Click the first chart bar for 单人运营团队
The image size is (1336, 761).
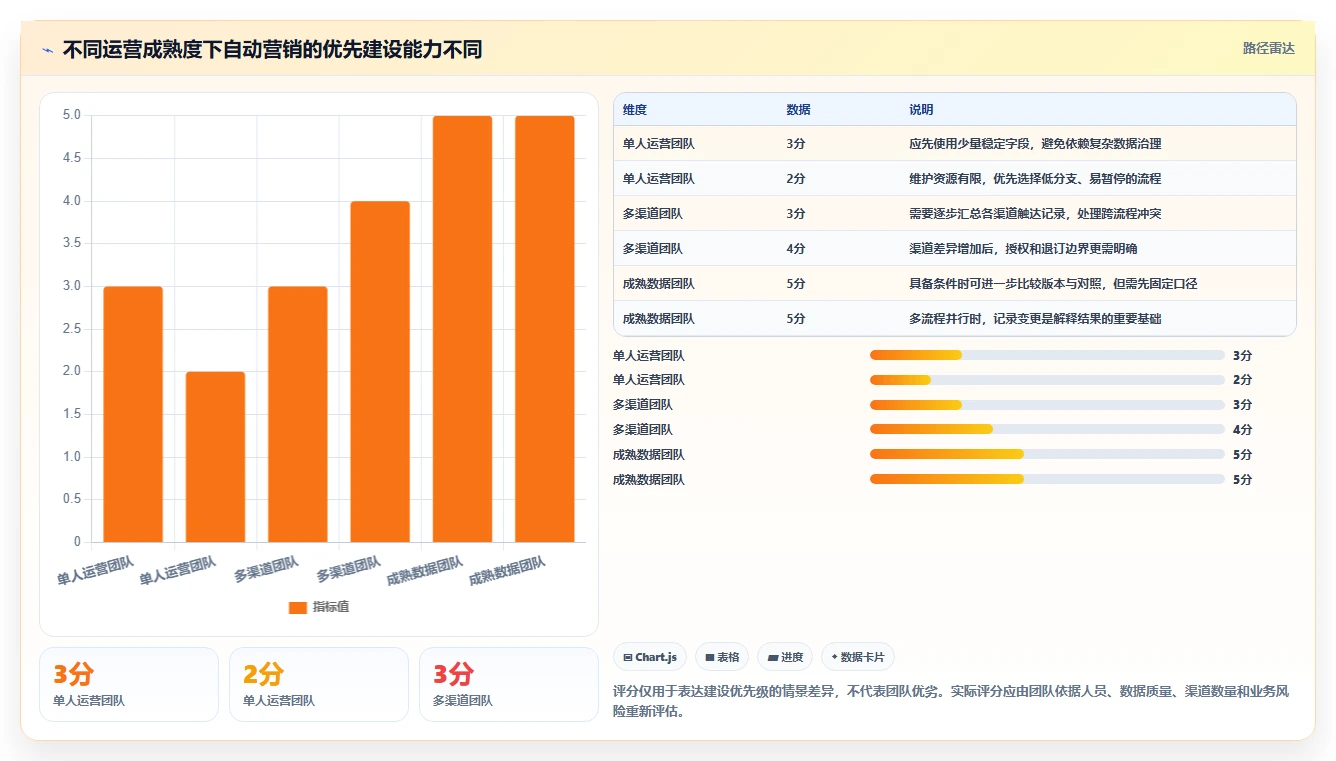(x=133, y=414)
